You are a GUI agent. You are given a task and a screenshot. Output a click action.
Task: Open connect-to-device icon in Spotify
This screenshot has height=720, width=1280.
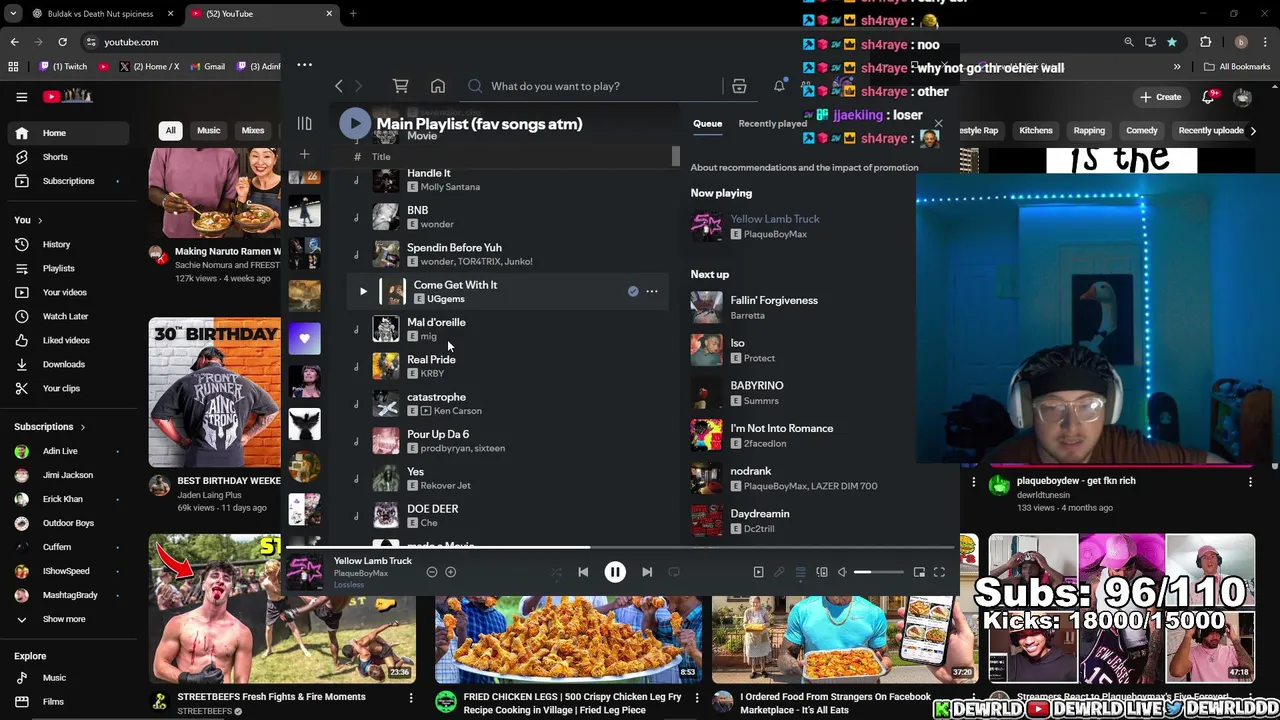click(822, 572)
